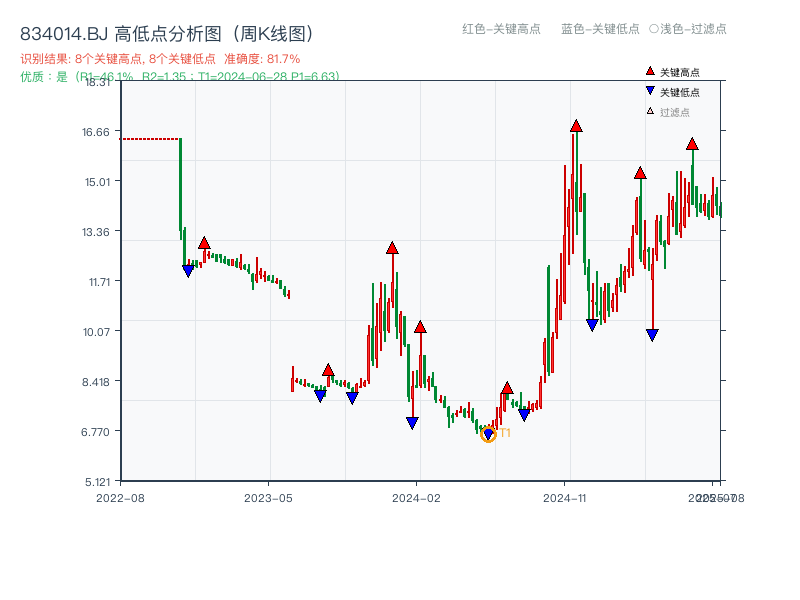Viewport: 800px width, 600px height.
Task: Click the red high-point triangle above the 2025 peak
Action: [691, 146]
